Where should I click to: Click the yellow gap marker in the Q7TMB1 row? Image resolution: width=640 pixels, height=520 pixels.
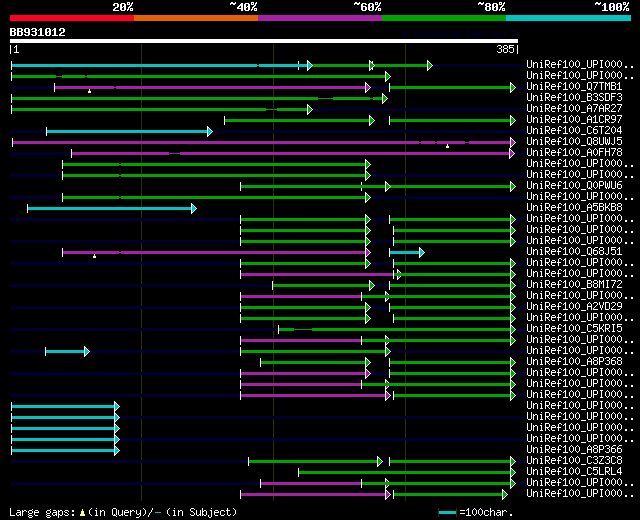click(89, 91)
